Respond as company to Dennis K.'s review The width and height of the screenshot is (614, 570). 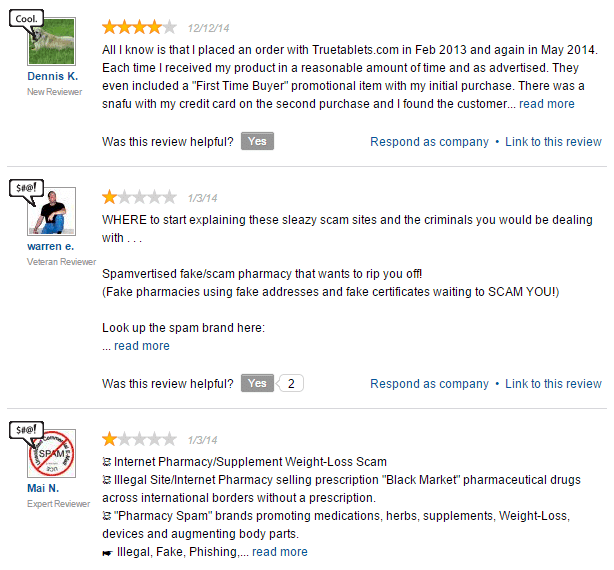click(x=429, y=142)
